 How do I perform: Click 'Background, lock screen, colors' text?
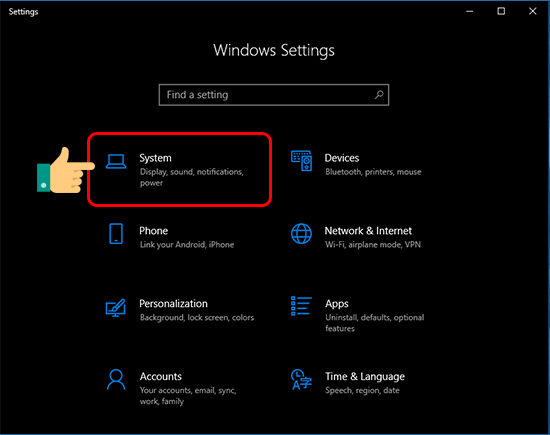point(197,318)
